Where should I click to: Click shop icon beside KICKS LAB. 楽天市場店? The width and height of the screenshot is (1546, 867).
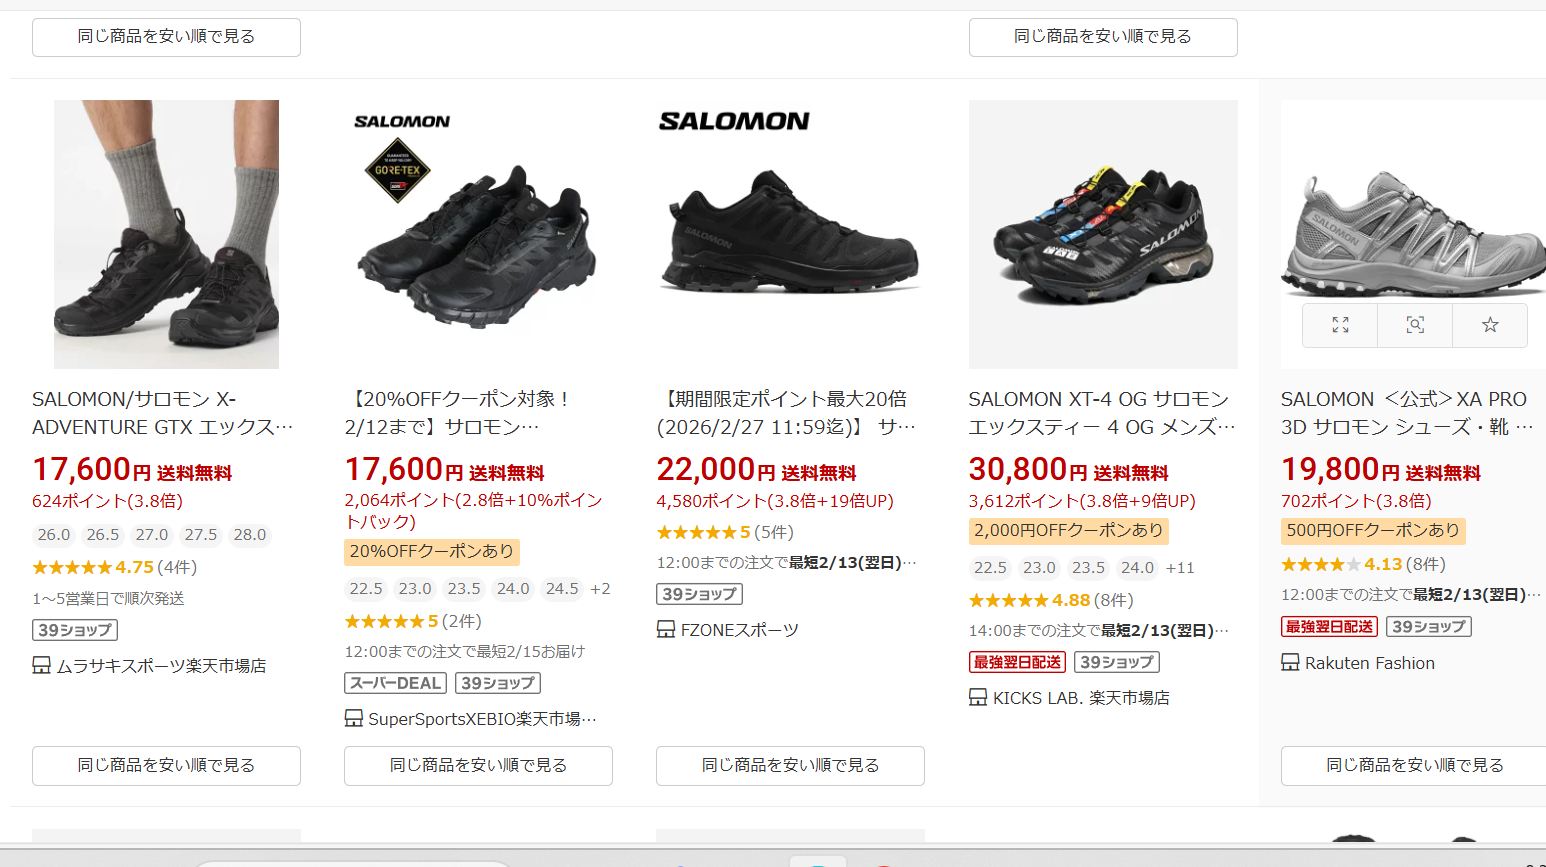pyautogui.click(x=978, y=697)
